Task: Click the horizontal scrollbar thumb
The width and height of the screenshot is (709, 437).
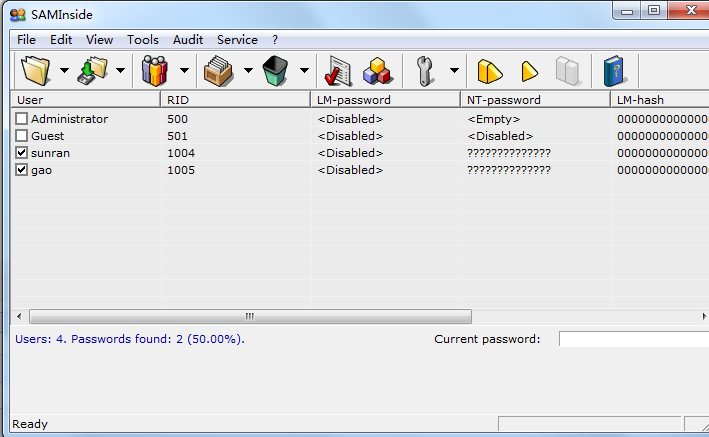Action: pos(251,317)
